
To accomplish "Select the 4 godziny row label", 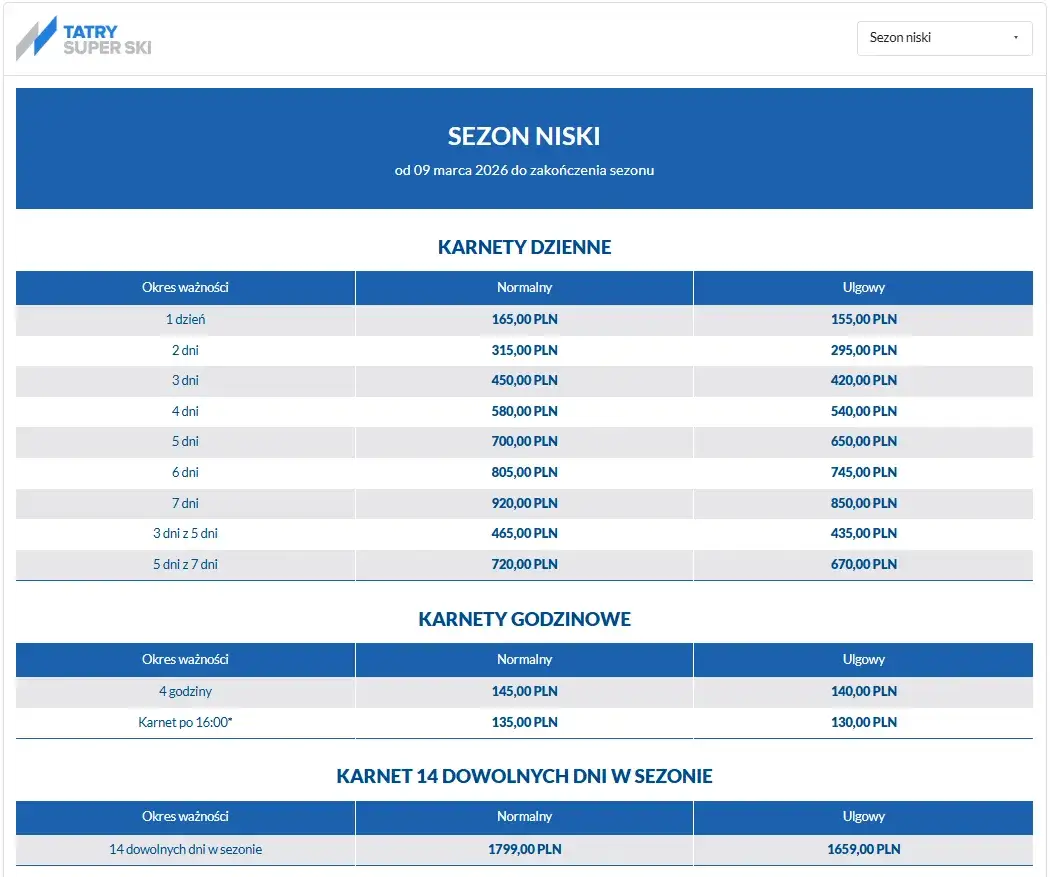I will (185, 691).
